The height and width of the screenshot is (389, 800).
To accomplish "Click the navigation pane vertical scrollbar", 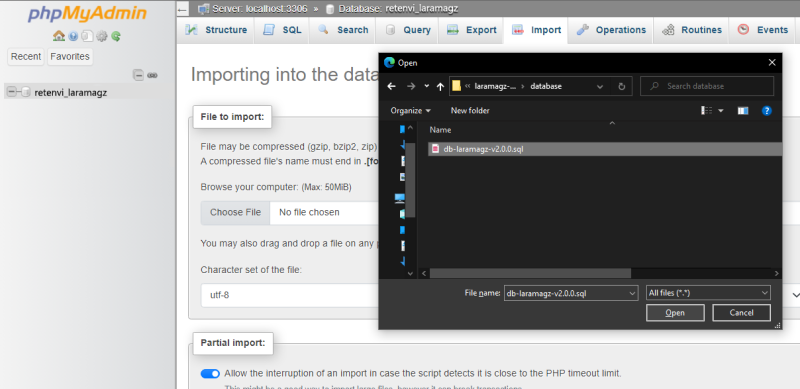I will pyautogui.click(x=410, y=180).
